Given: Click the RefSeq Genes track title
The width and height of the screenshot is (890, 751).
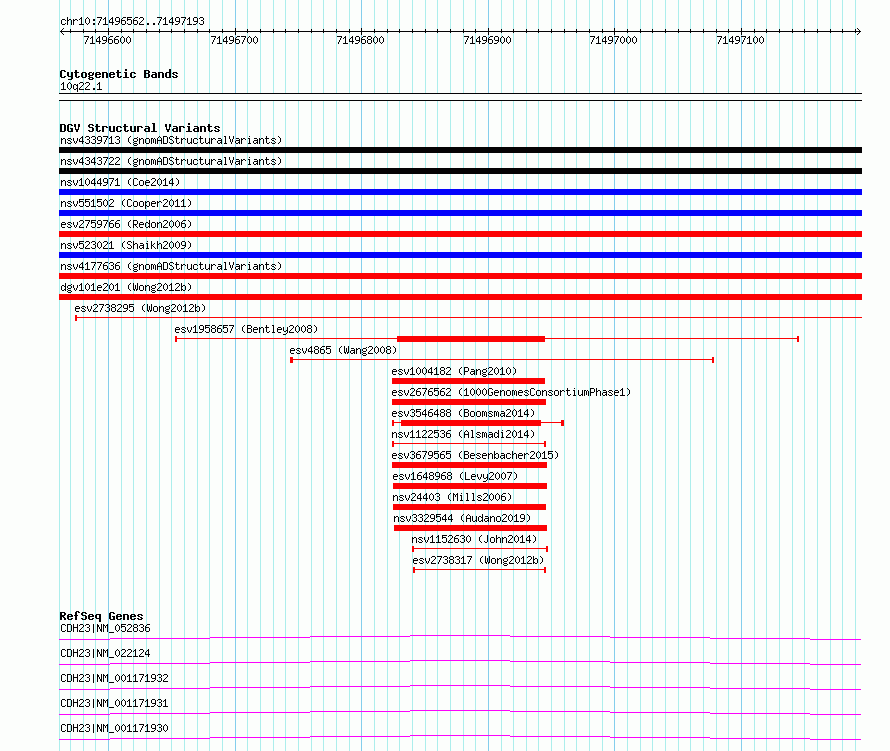Looking at the screenshot, I should pyautogui.click(x=102, y=616).
